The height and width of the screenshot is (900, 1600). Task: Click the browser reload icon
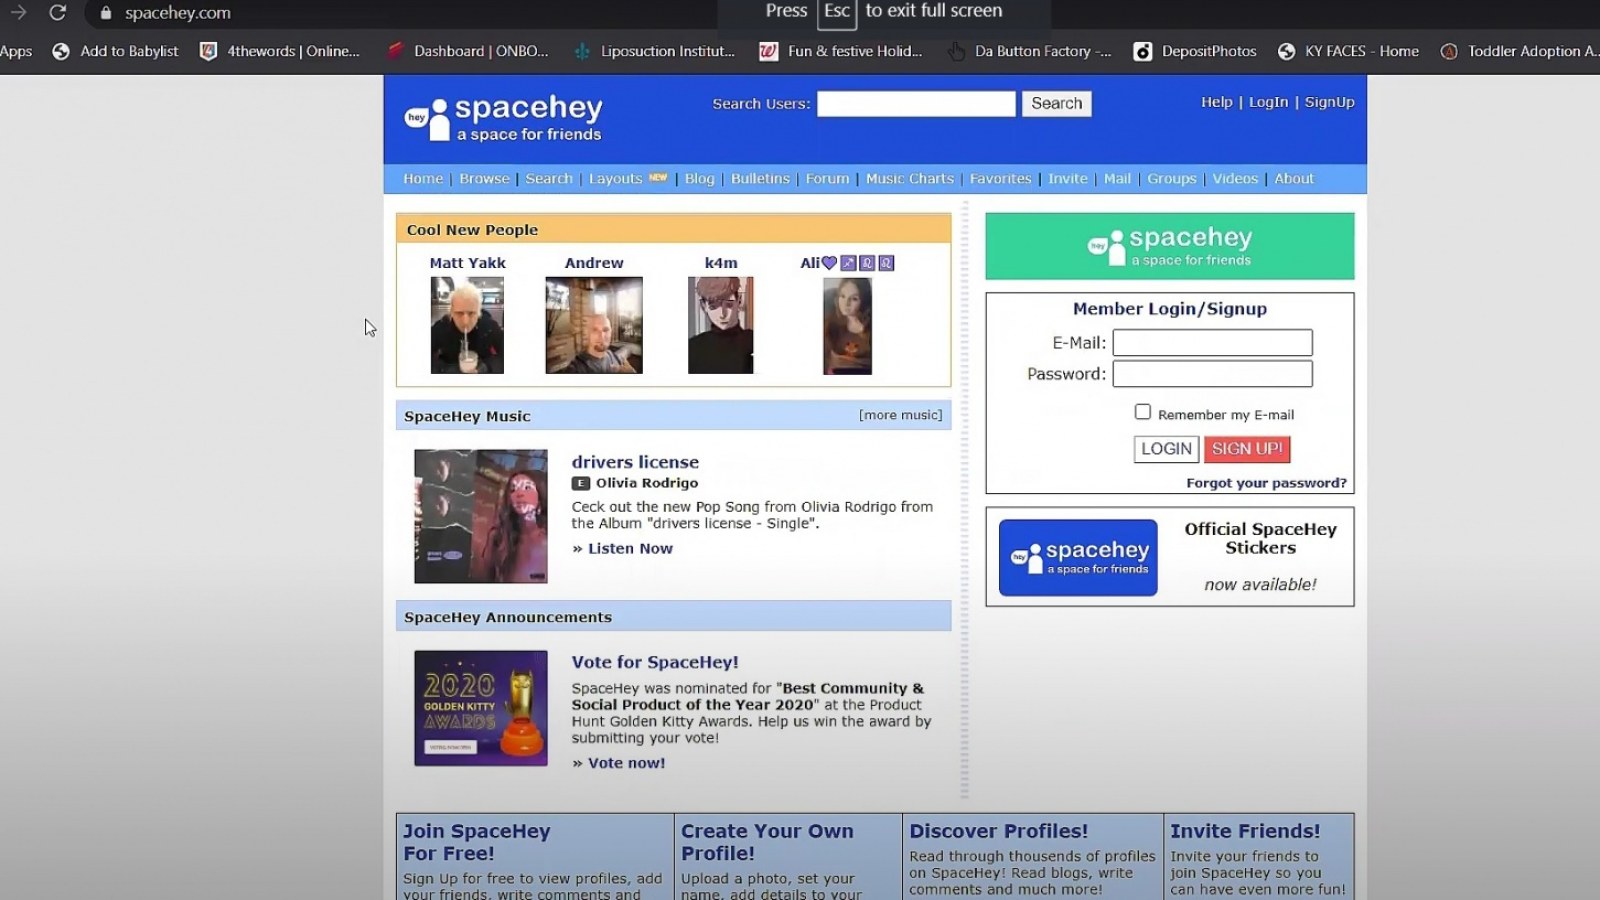coord(57,13)
